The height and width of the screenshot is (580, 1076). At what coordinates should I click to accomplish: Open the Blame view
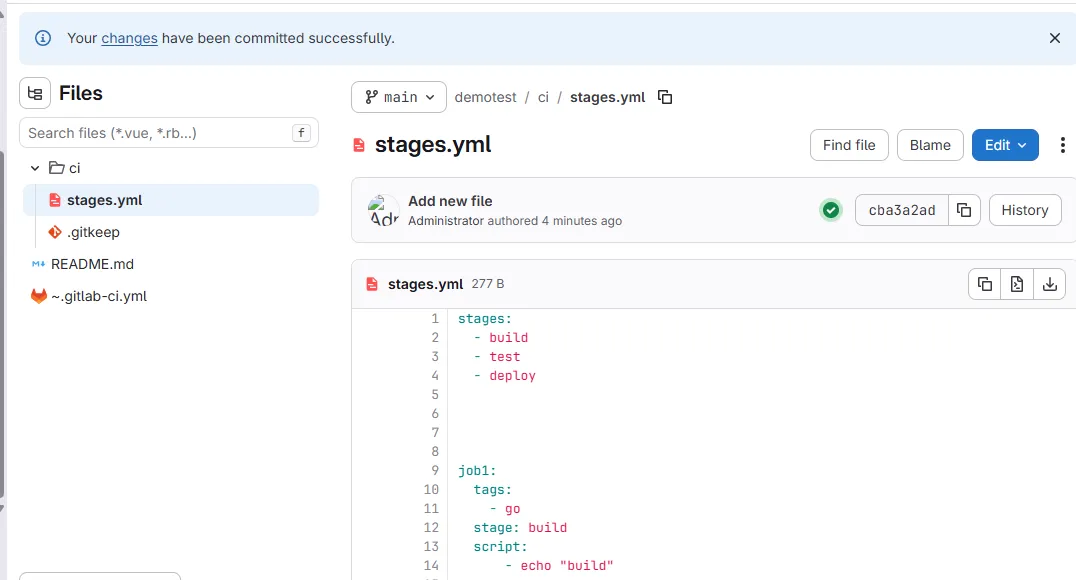point(930,145)
